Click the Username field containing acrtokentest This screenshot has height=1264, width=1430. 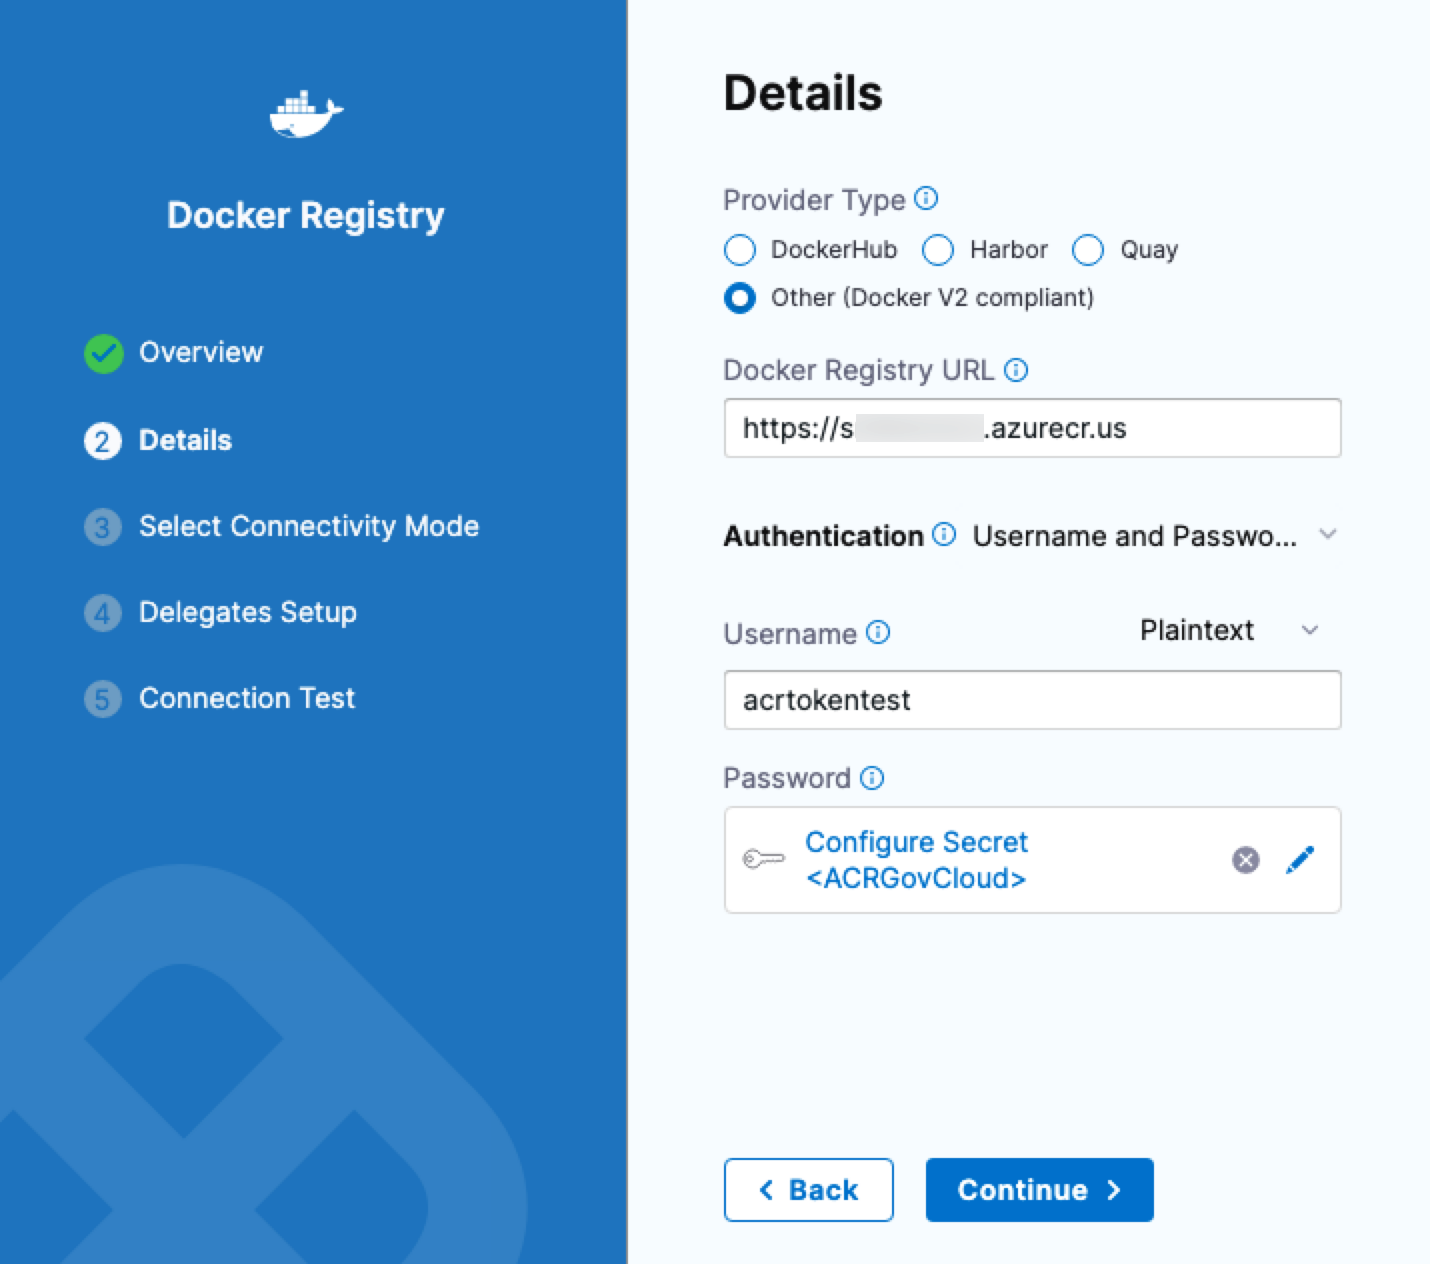1031,700
